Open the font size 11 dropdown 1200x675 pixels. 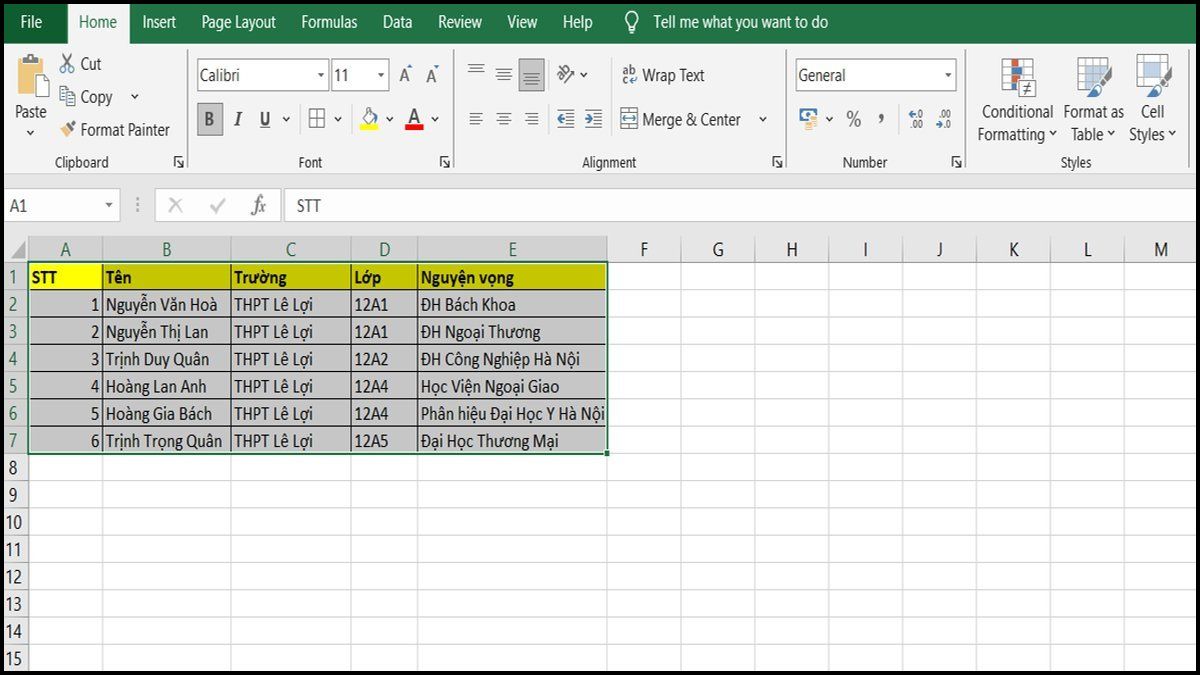coord(381,75)
